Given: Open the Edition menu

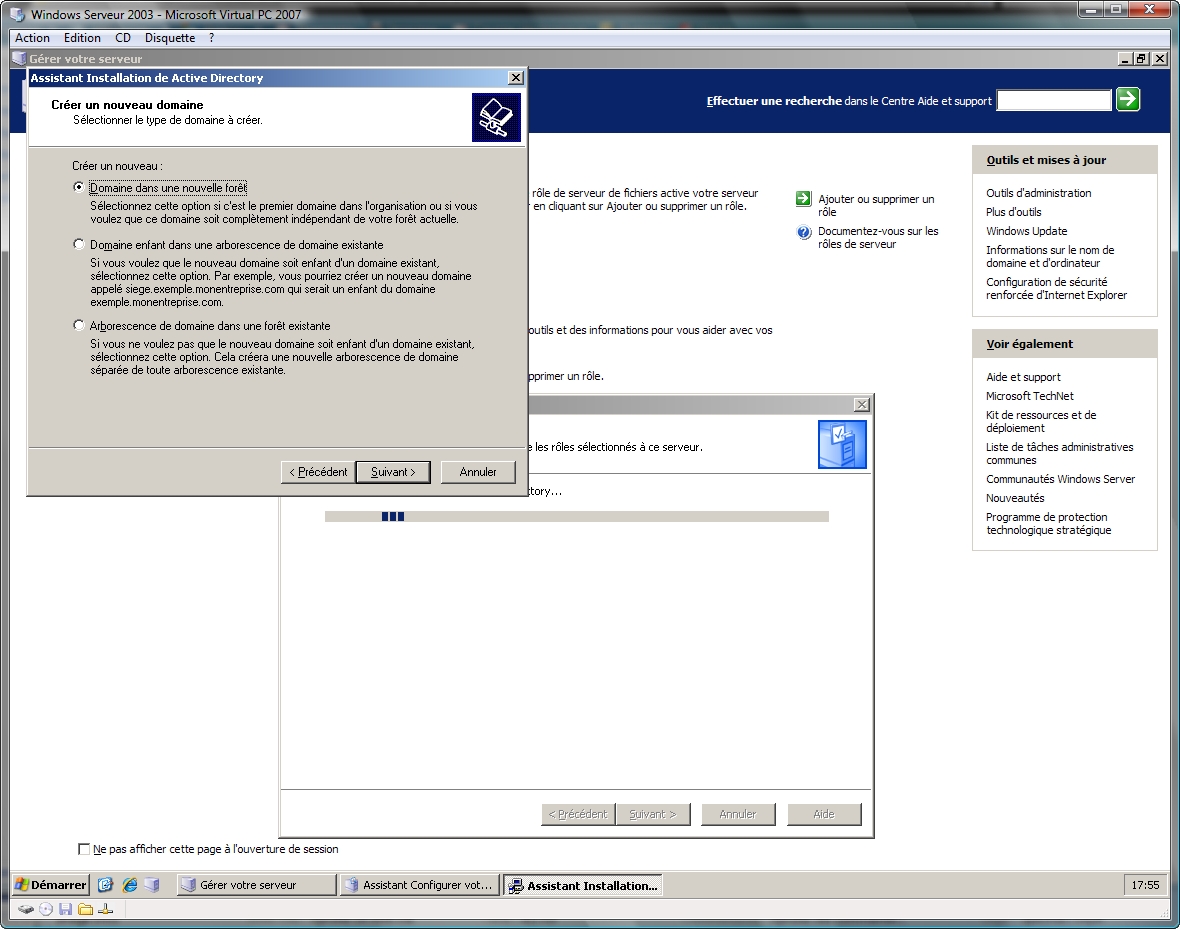Looking at the screenshot, I should pyautogui.click(x=82, y=38).
